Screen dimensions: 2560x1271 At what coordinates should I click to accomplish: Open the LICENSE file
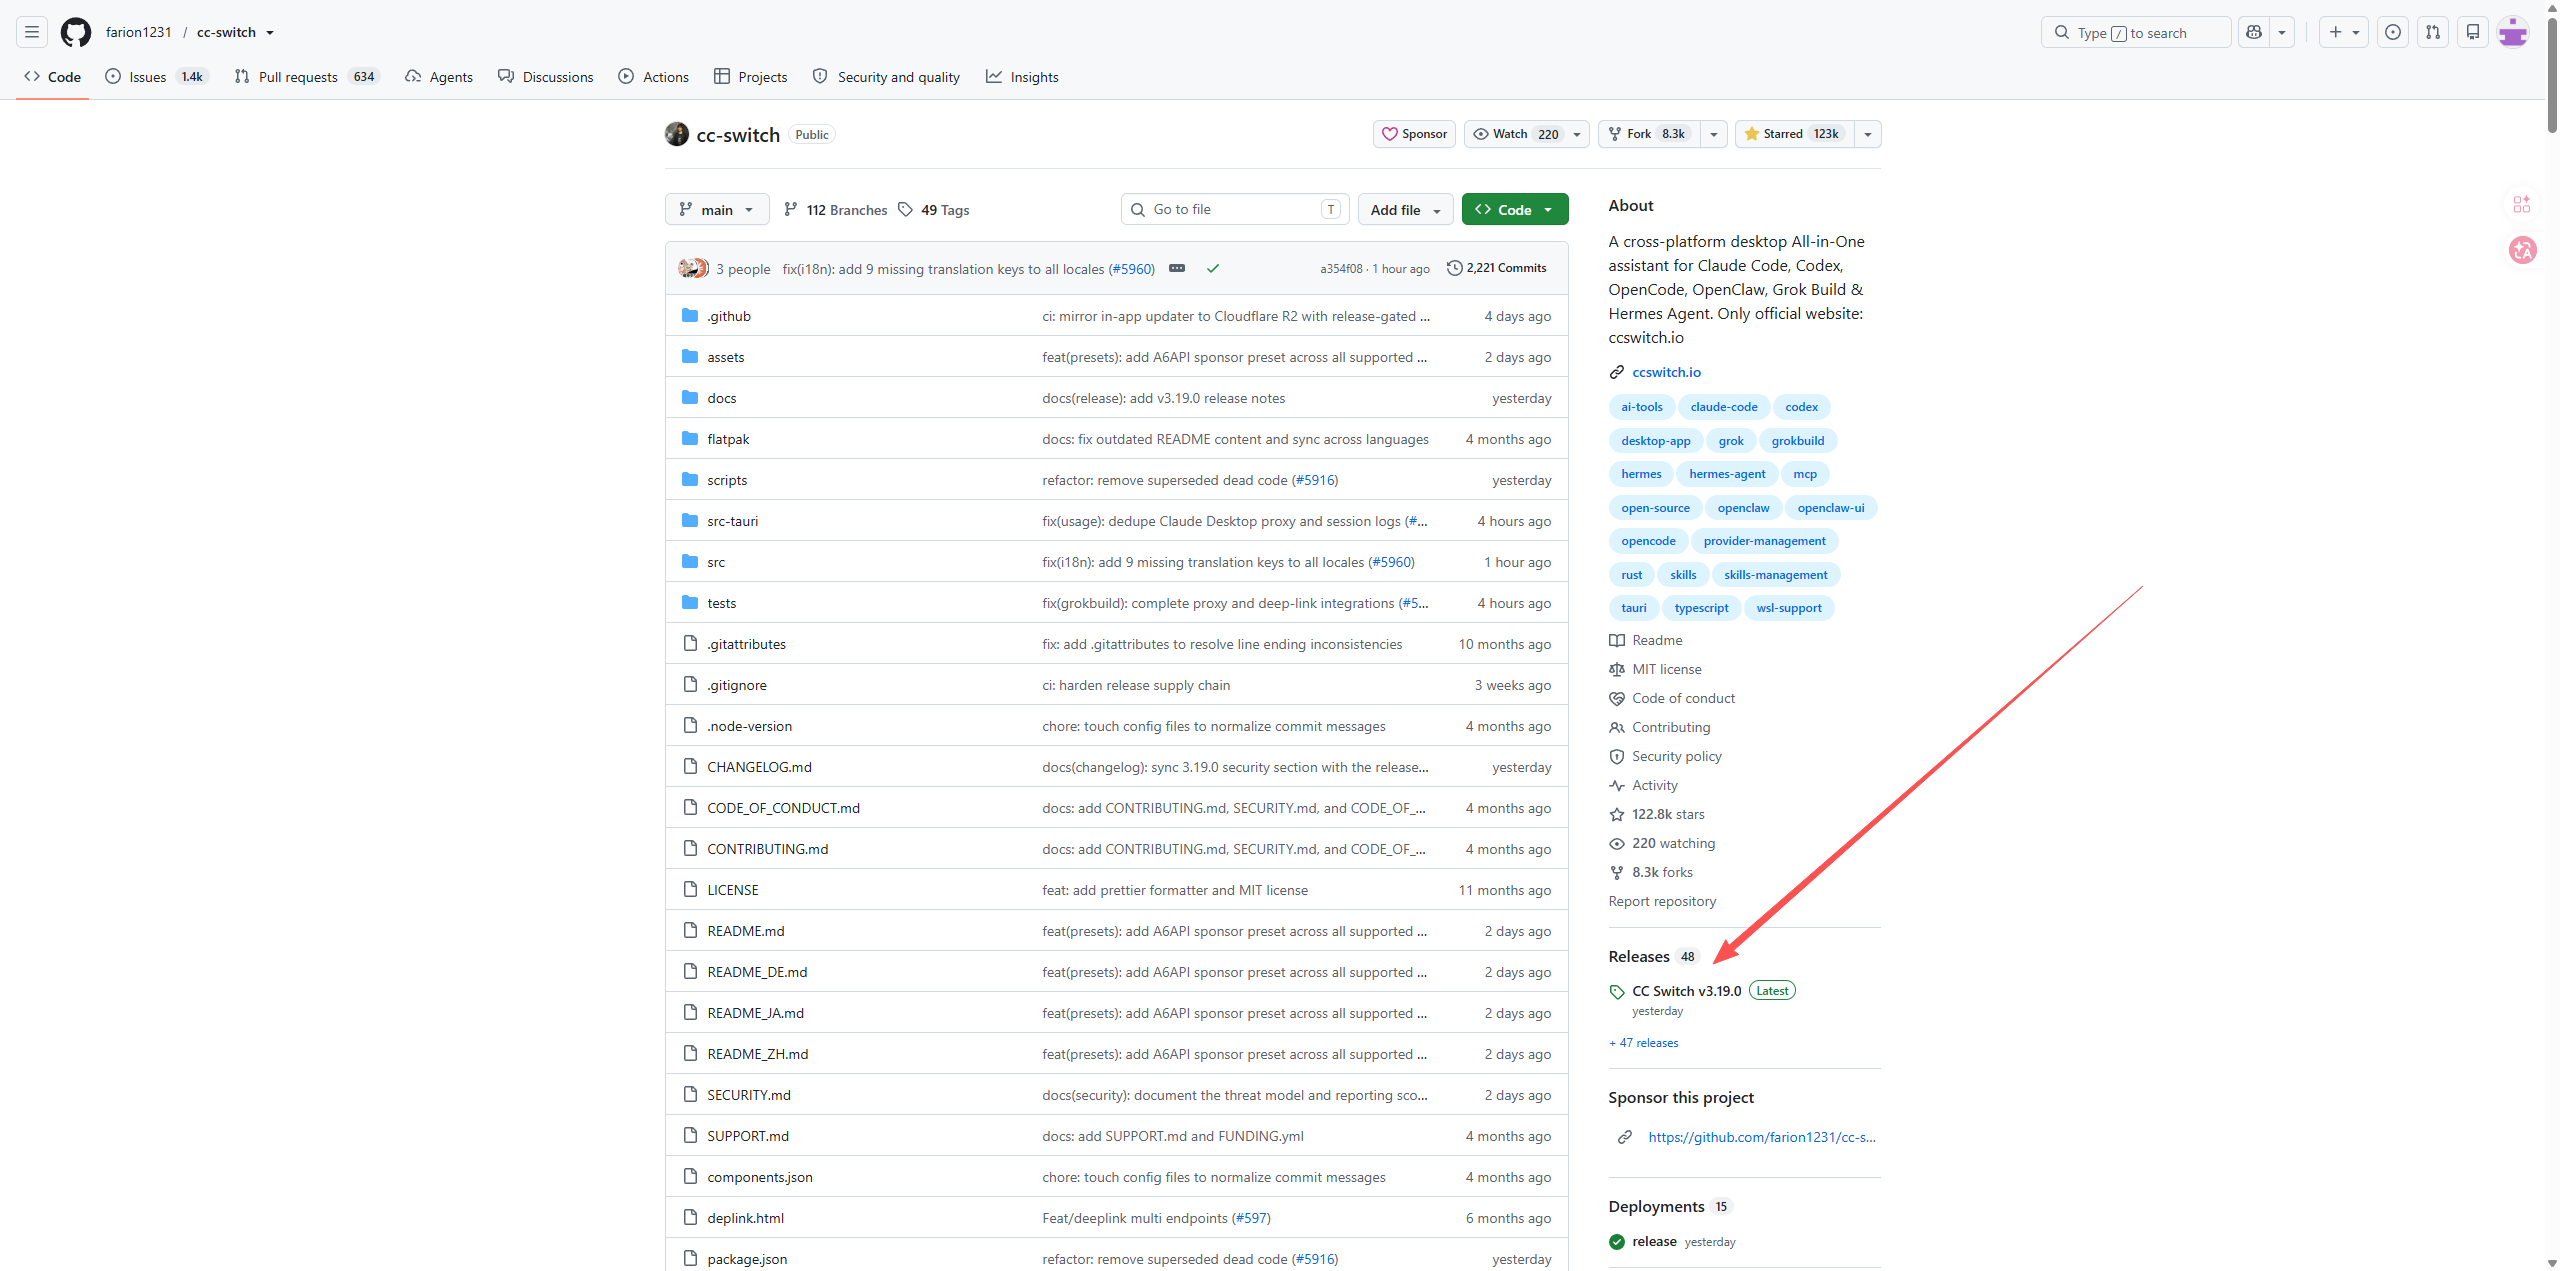pyautogui.click(x=733, y=890)
